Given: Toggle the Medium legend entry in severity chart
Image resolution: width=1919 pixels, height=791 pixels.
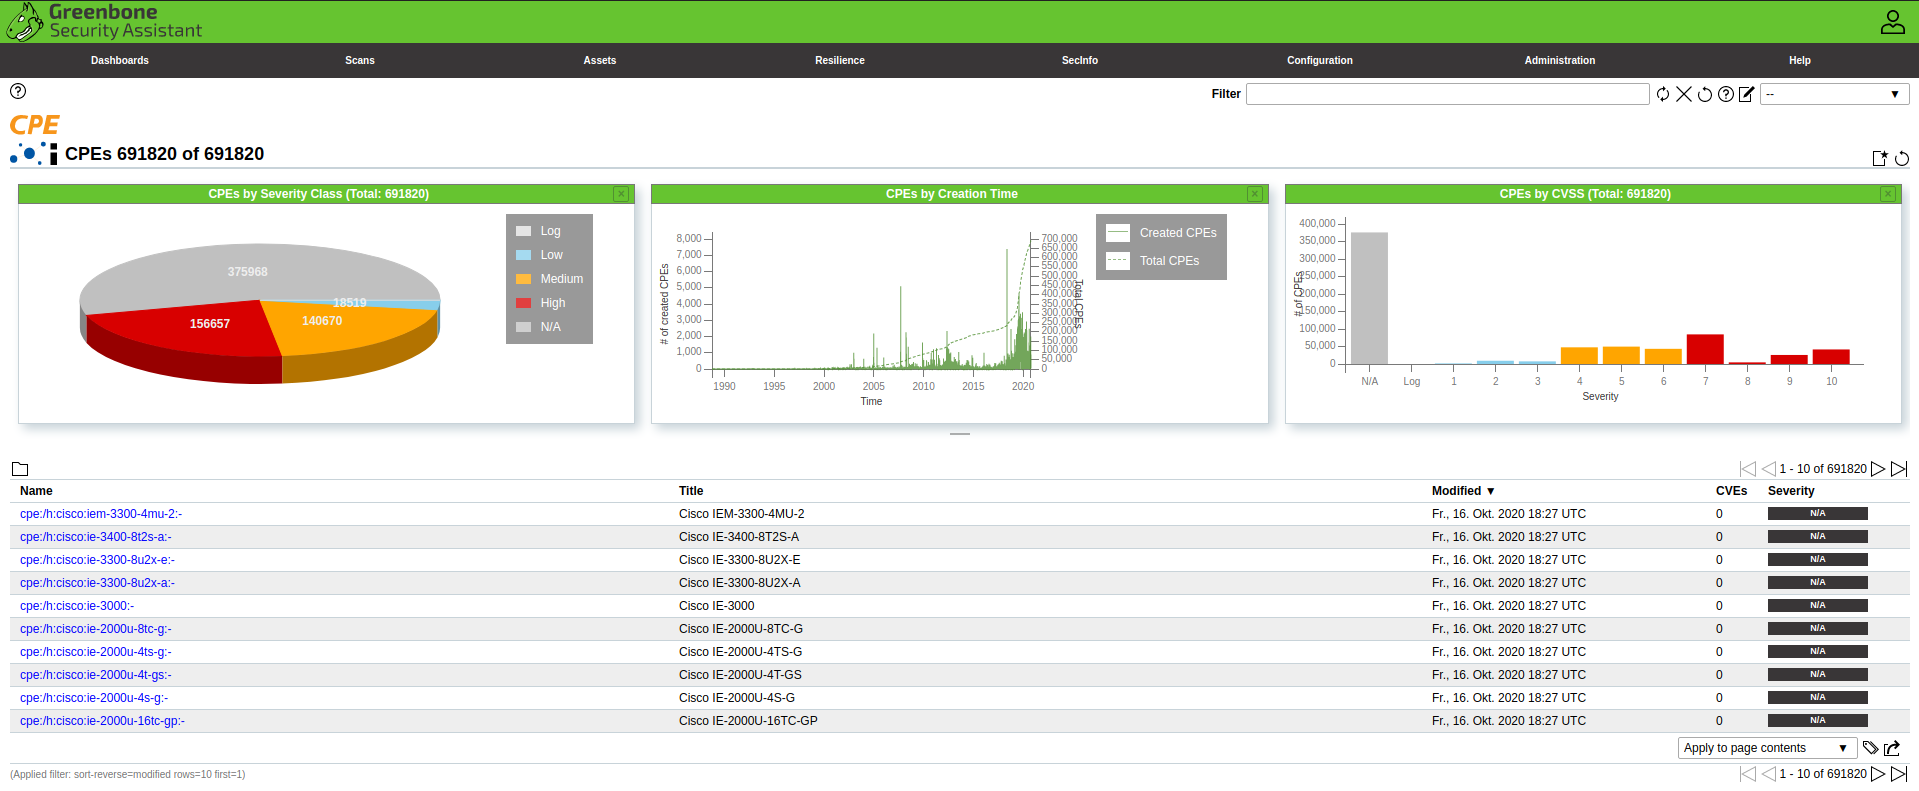Looking at the screenshot, I should point(550,279).
